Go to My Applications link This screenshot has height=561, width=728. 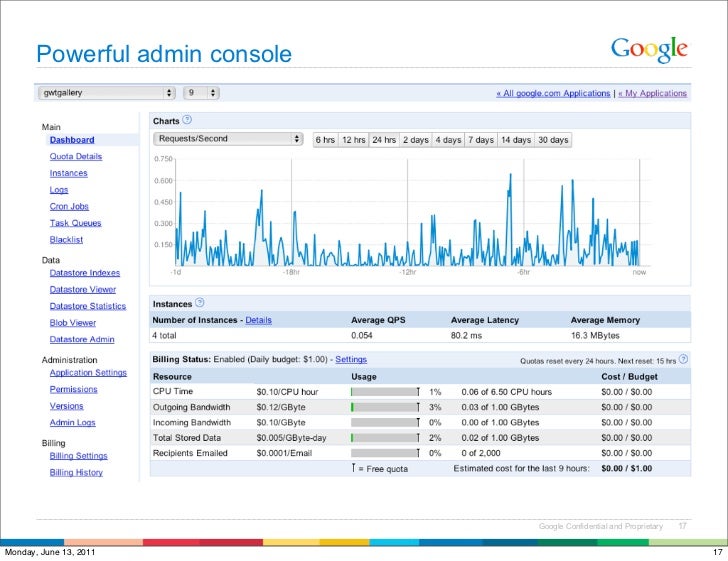[652, 93]
